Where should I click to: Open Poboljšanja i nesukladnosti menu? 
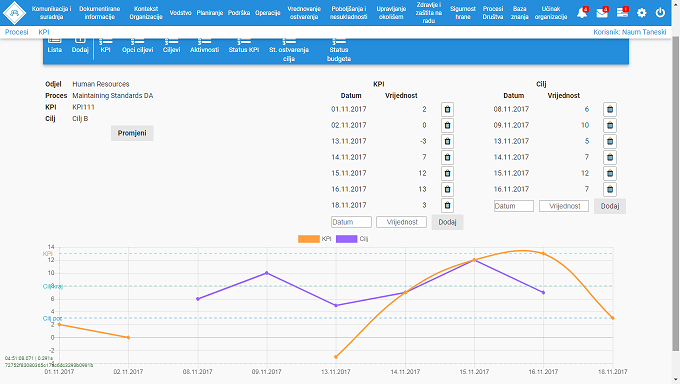[x=348, y=13]
